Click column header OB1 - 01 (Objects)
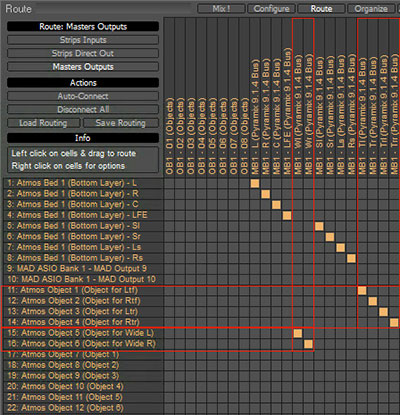 [169, 136]
